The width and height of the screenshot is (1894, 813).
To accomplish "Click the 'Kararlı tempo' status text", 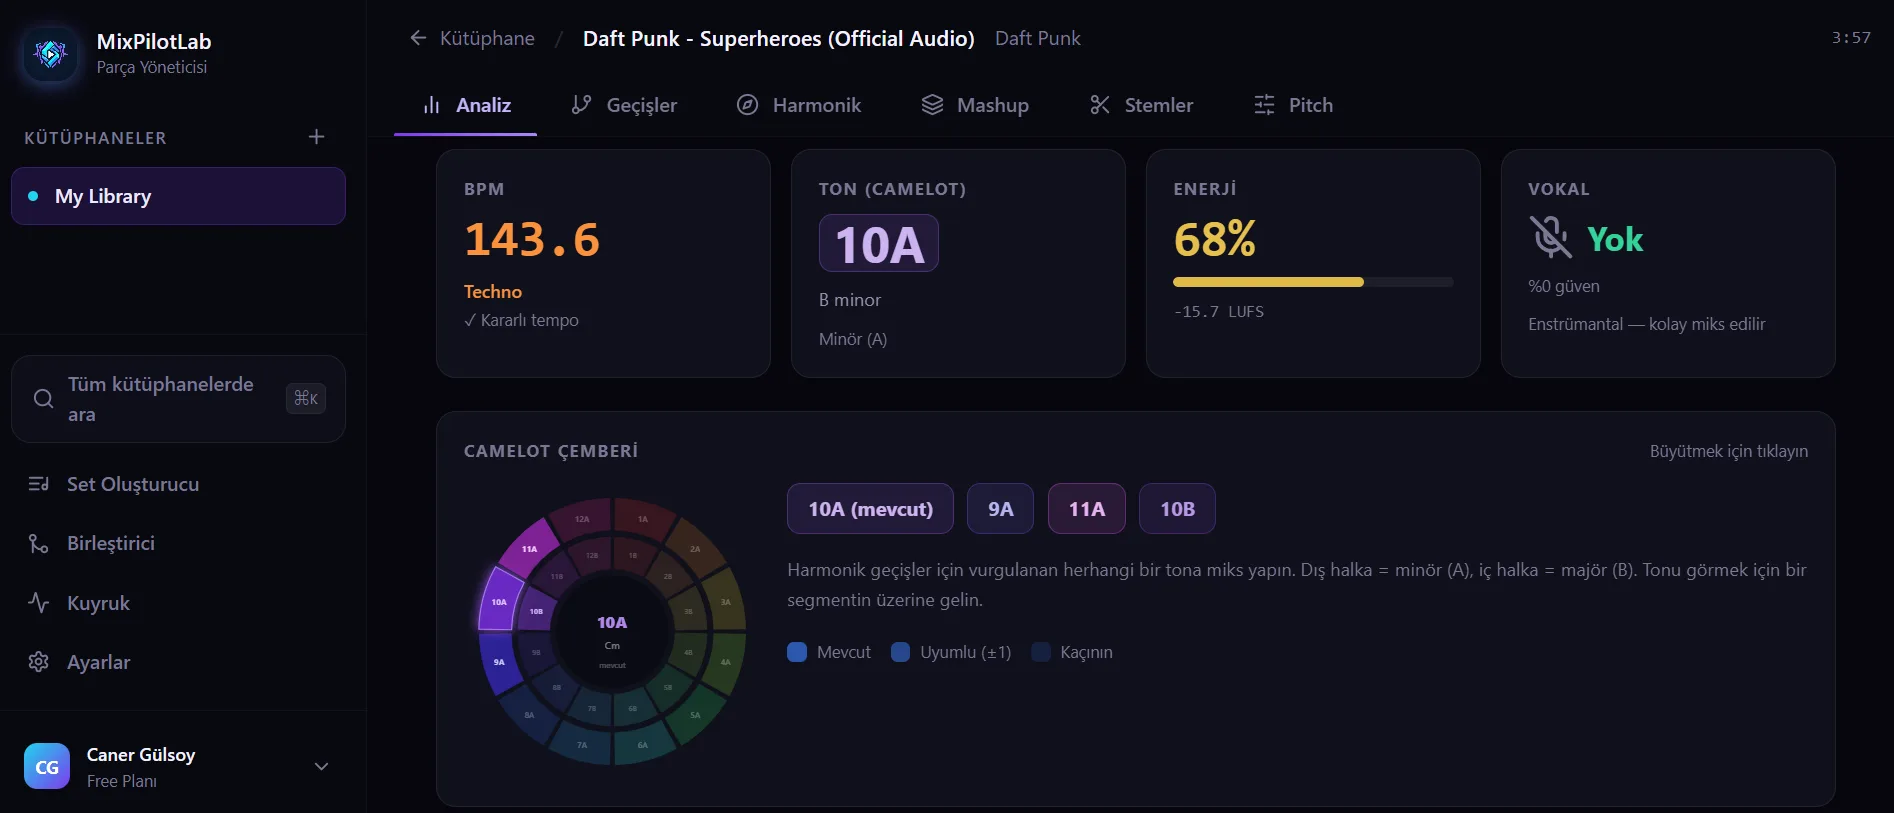I will [x=521, y=320].
